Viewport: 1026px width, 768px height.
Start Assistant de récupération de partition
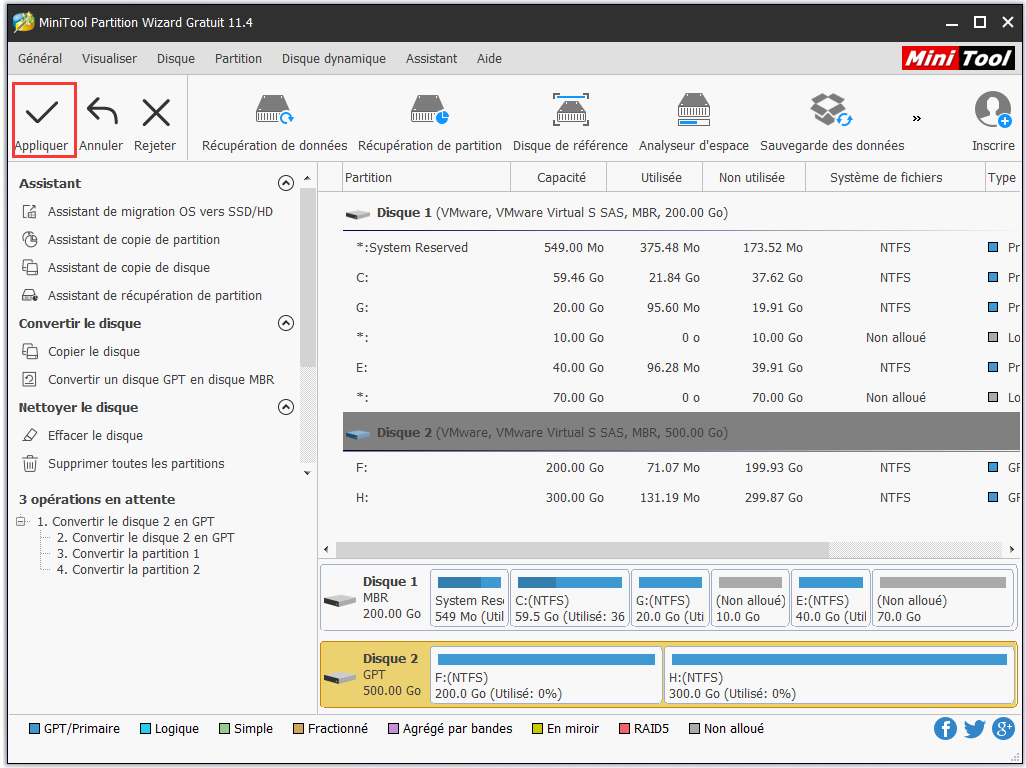142,296
